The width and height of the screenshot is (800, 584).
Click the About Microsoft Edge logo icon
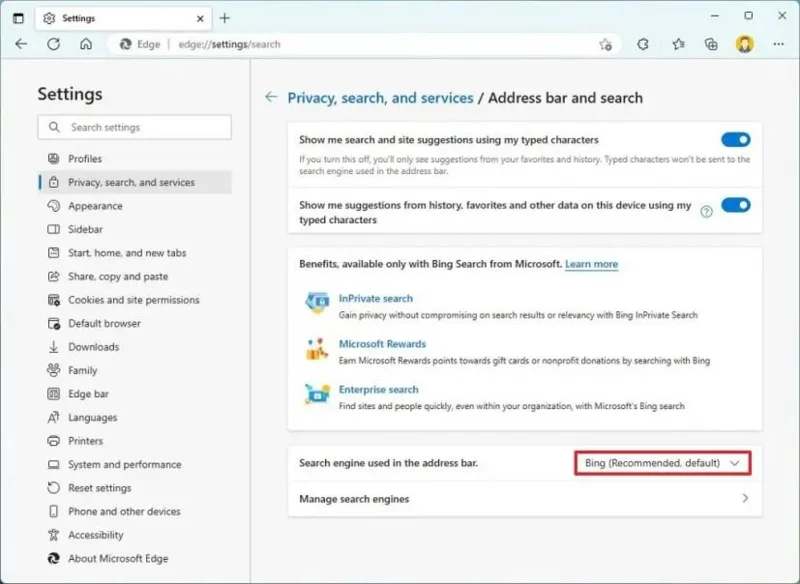pos(54,558)
